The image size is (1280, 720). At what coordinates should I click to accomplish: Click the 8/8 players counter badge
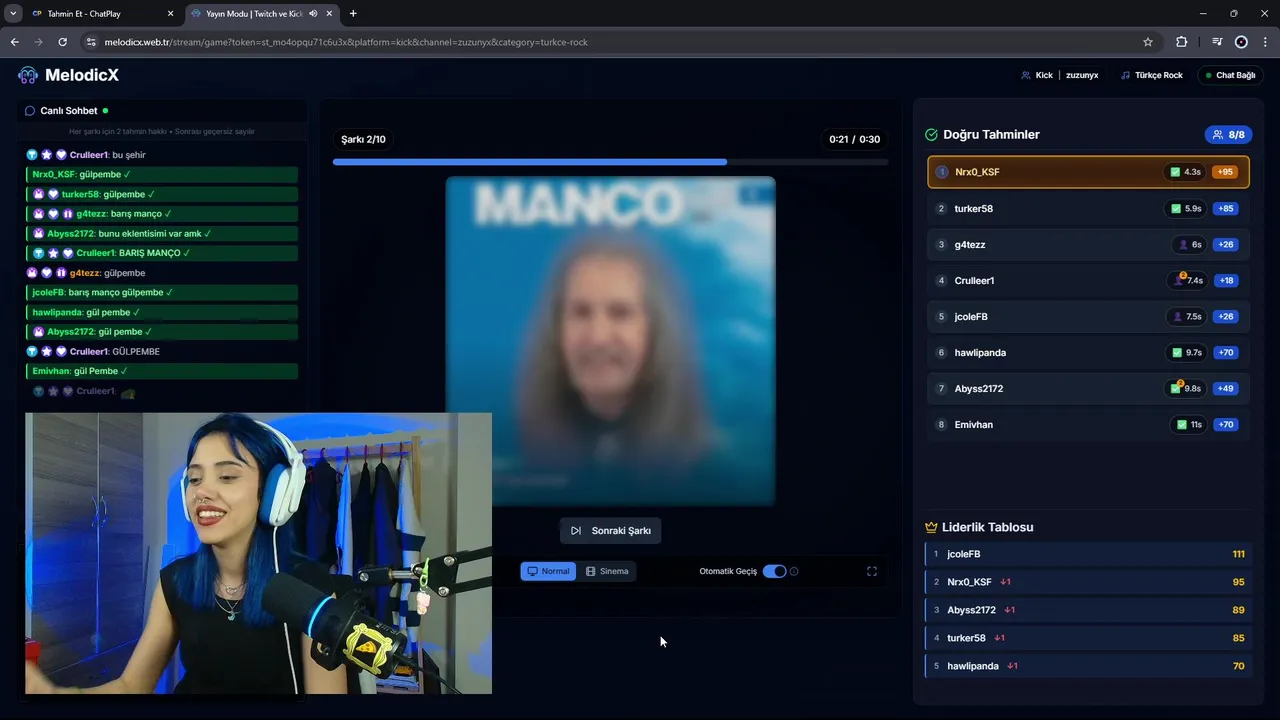(1227, 134)
